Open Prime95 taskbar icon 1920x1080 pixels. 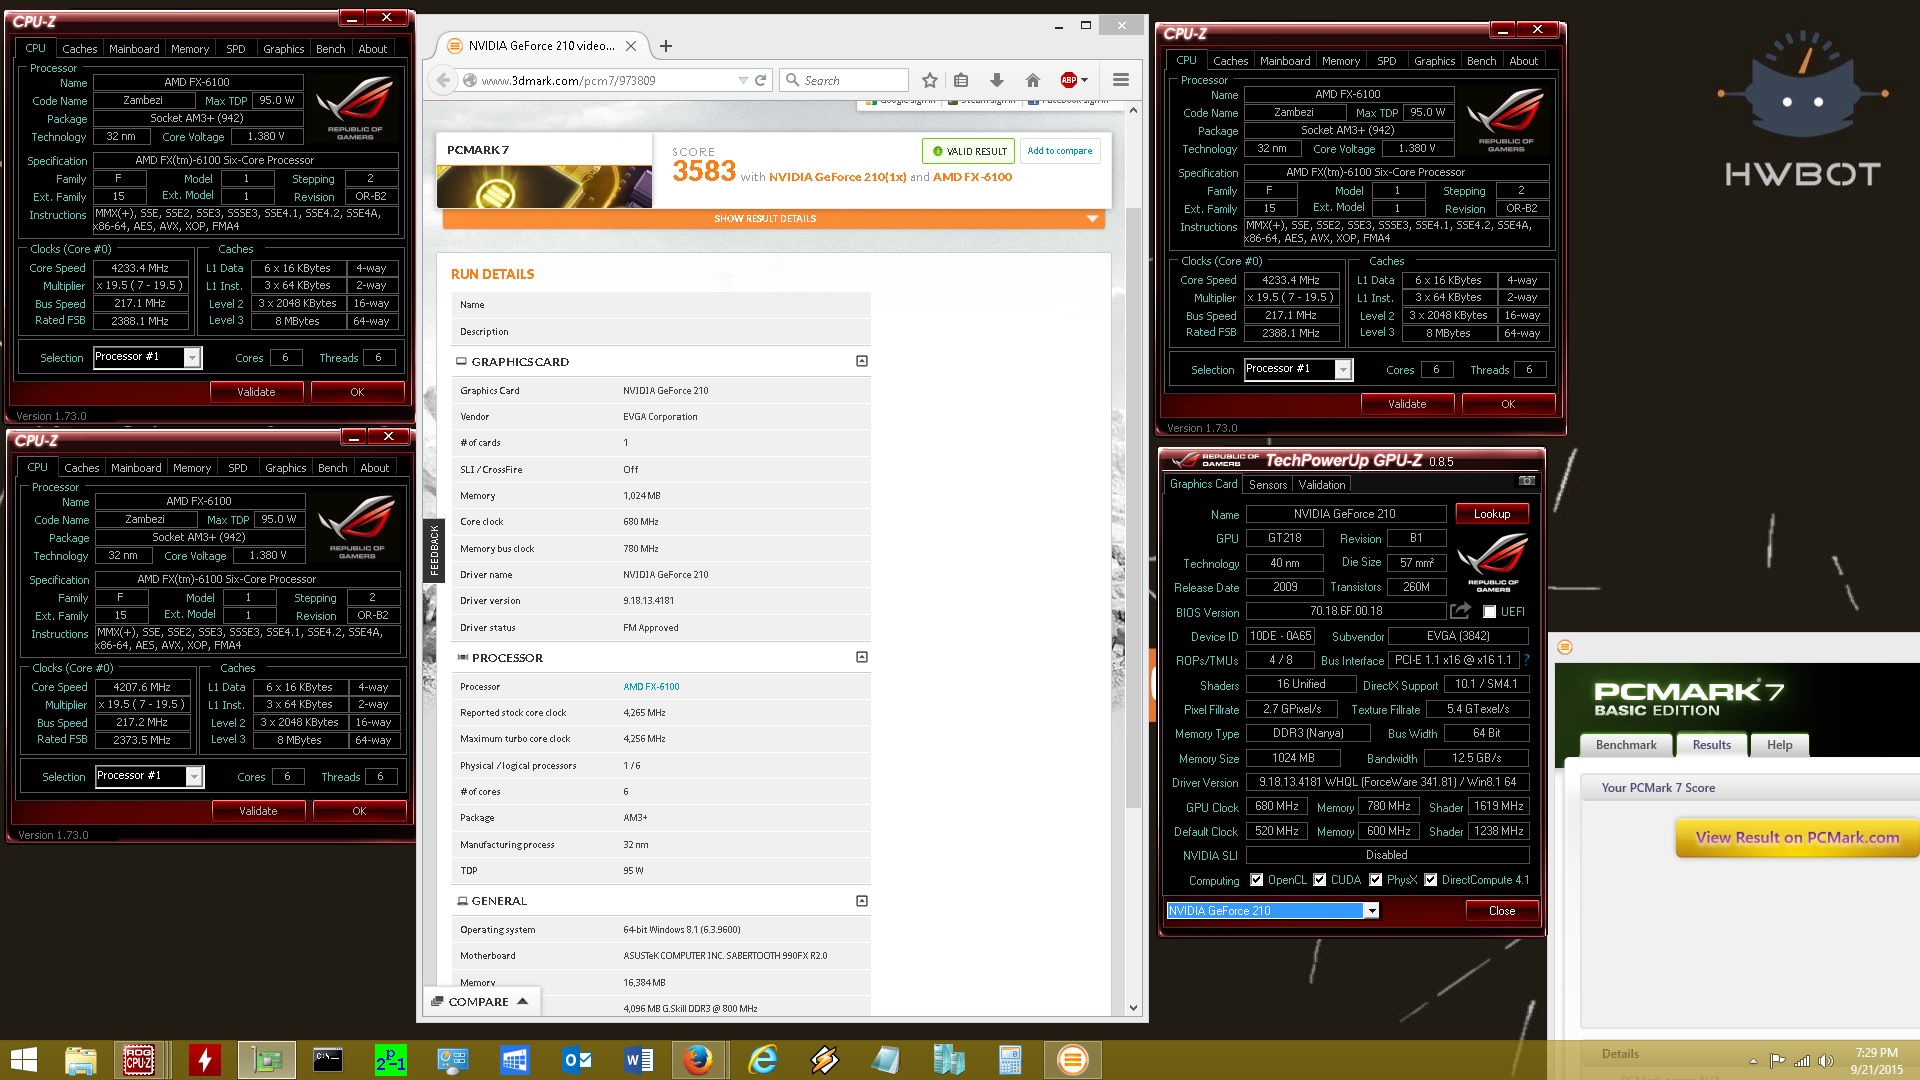390,1060
